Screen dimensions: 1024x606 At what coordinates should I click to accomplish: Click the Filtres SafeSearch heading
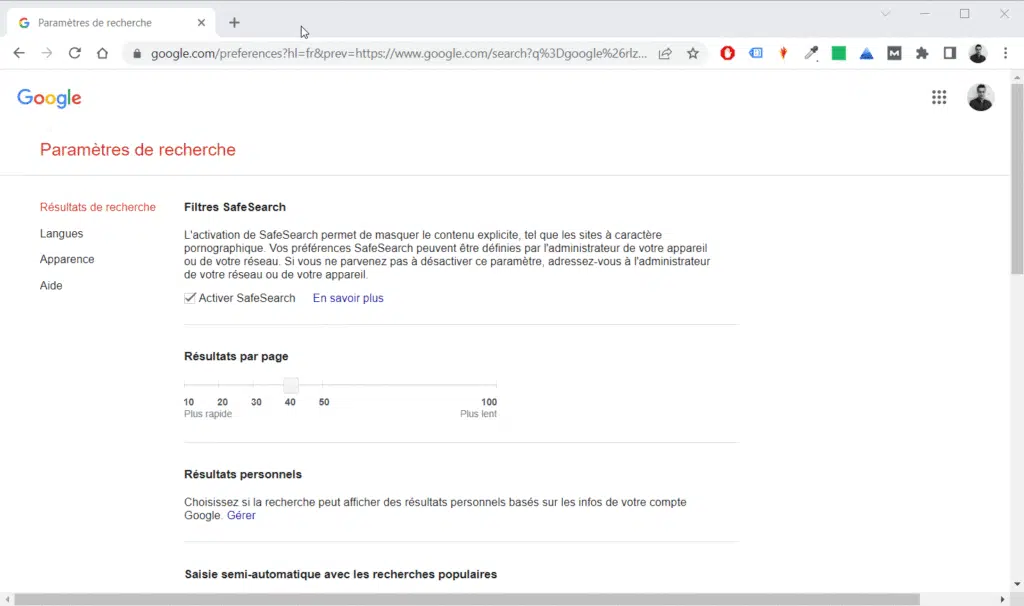click(235, 207)
